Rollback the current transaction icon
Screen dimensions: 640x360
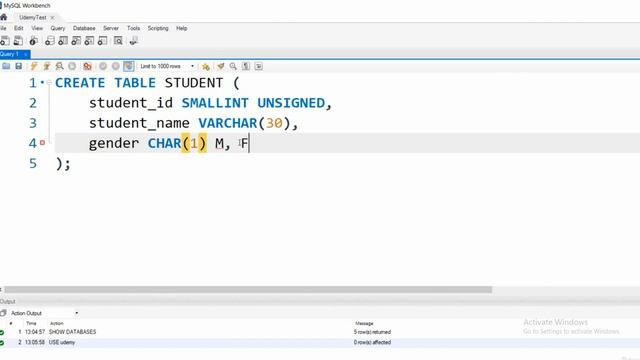click(x=116, y=66)
